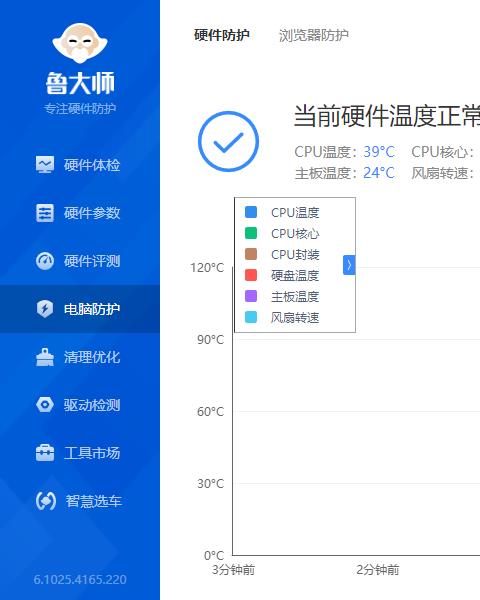This screenshot has width=480, height=600.
Task: Toggle CPU封装 brown legend swatch
Action: (251, 254)
